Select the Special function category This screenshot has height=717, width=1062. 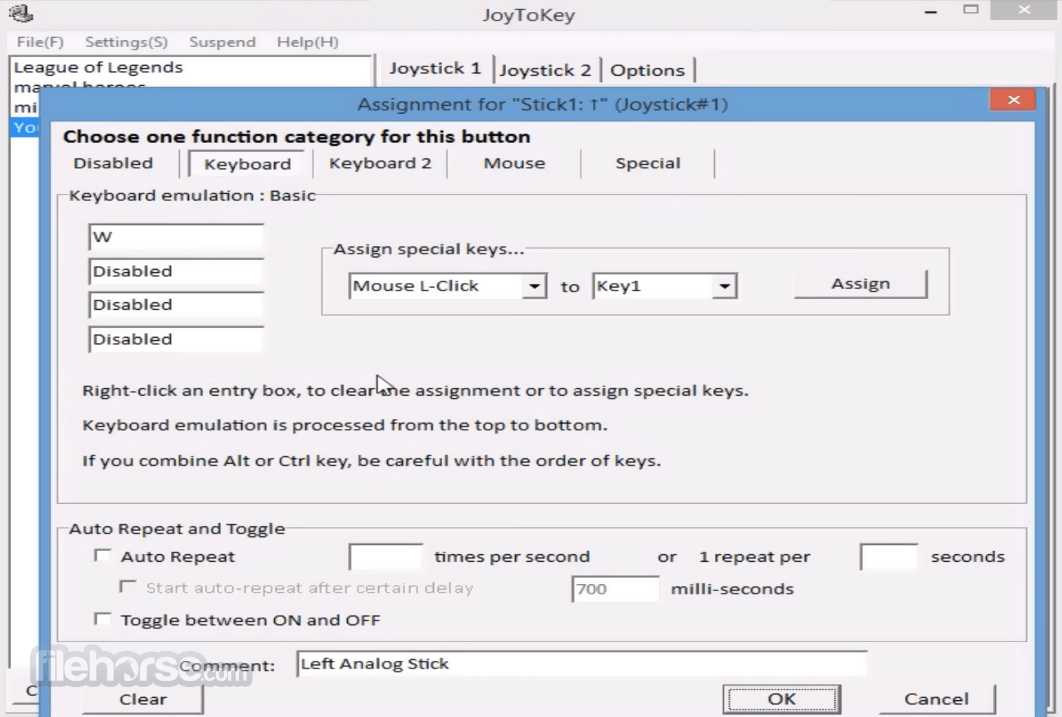click(x=647, y=163)
